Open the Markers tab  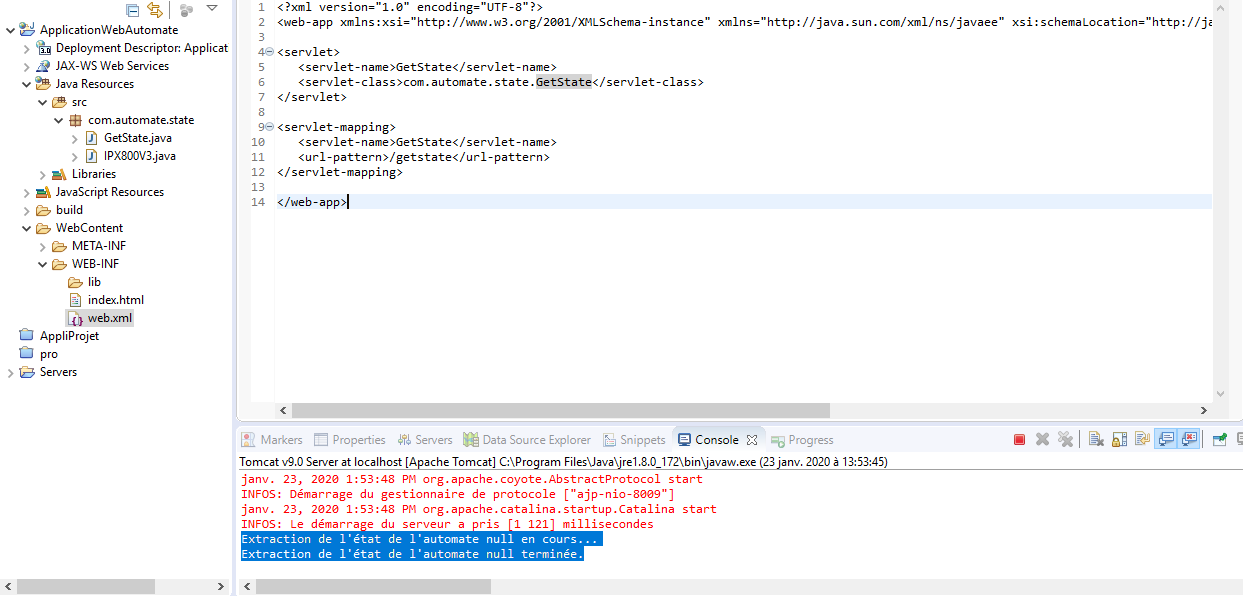coord(272,440)
